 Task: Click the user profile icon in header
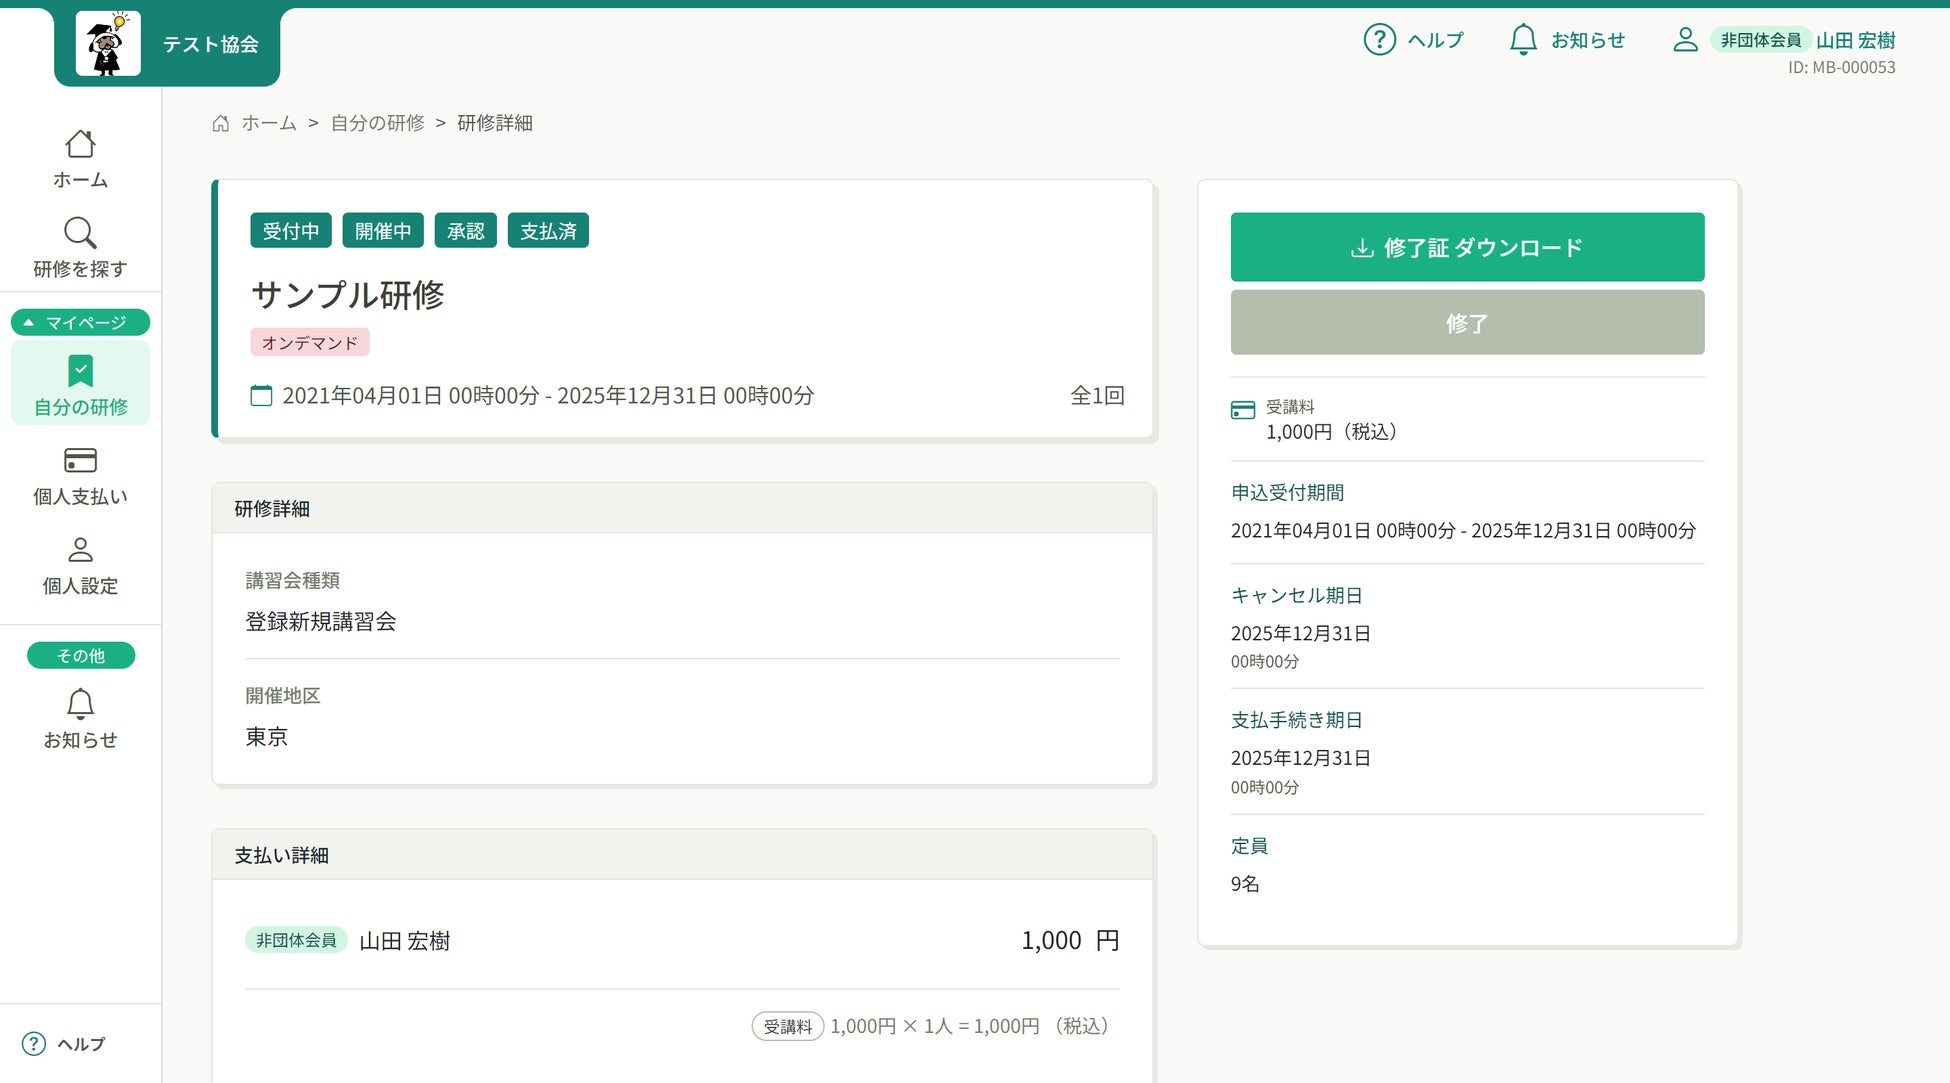click(1685, 40)
